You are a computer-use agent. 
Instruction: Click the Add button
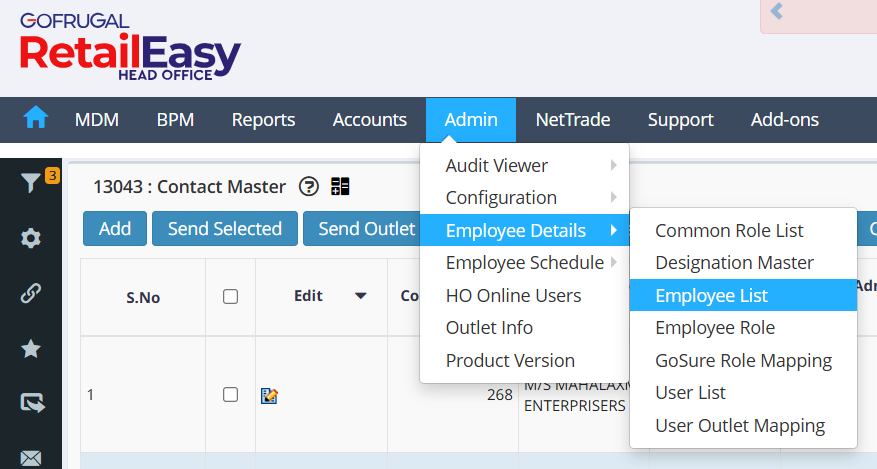tap(115, 229)
